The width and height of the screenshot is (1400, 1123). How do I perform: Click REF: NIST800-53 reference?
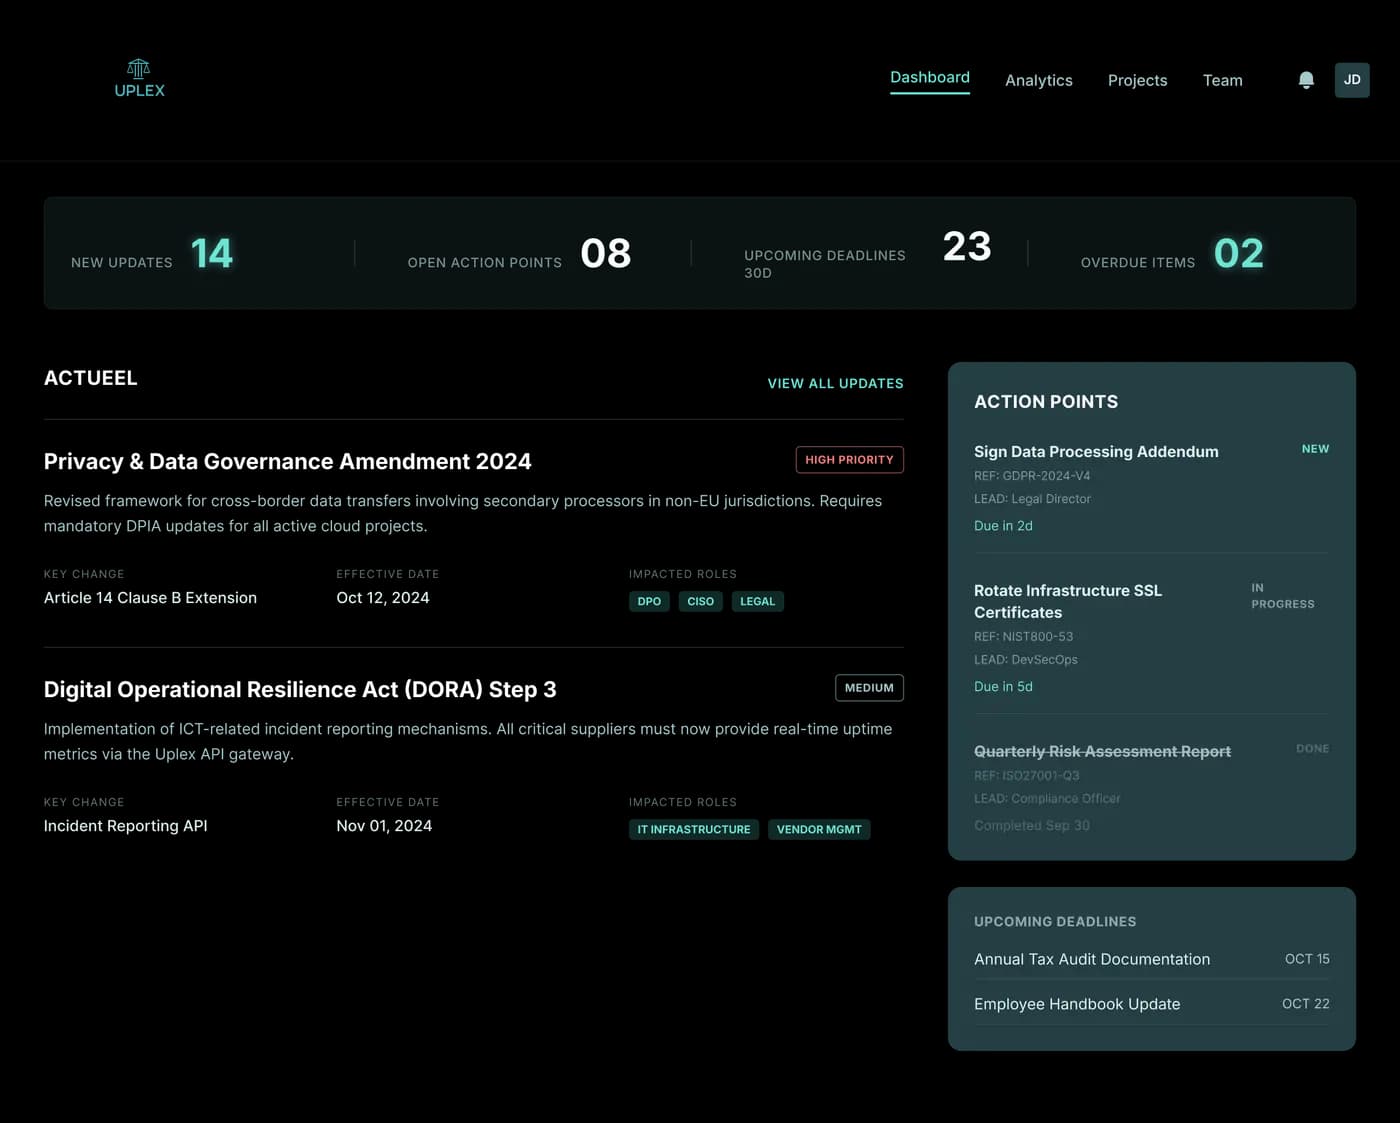(x=1023, y=637)
